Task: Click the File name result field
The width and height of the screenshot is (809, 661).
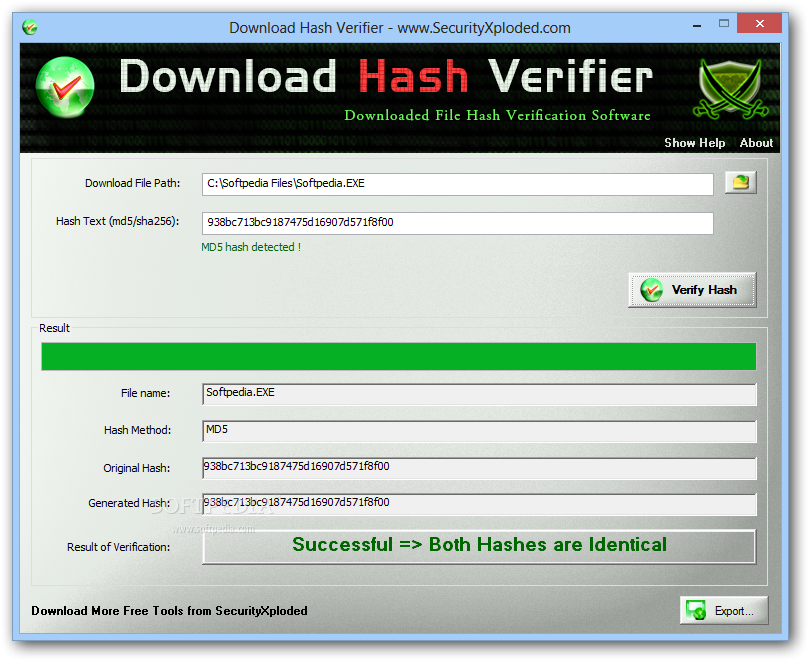Action: 479,394
